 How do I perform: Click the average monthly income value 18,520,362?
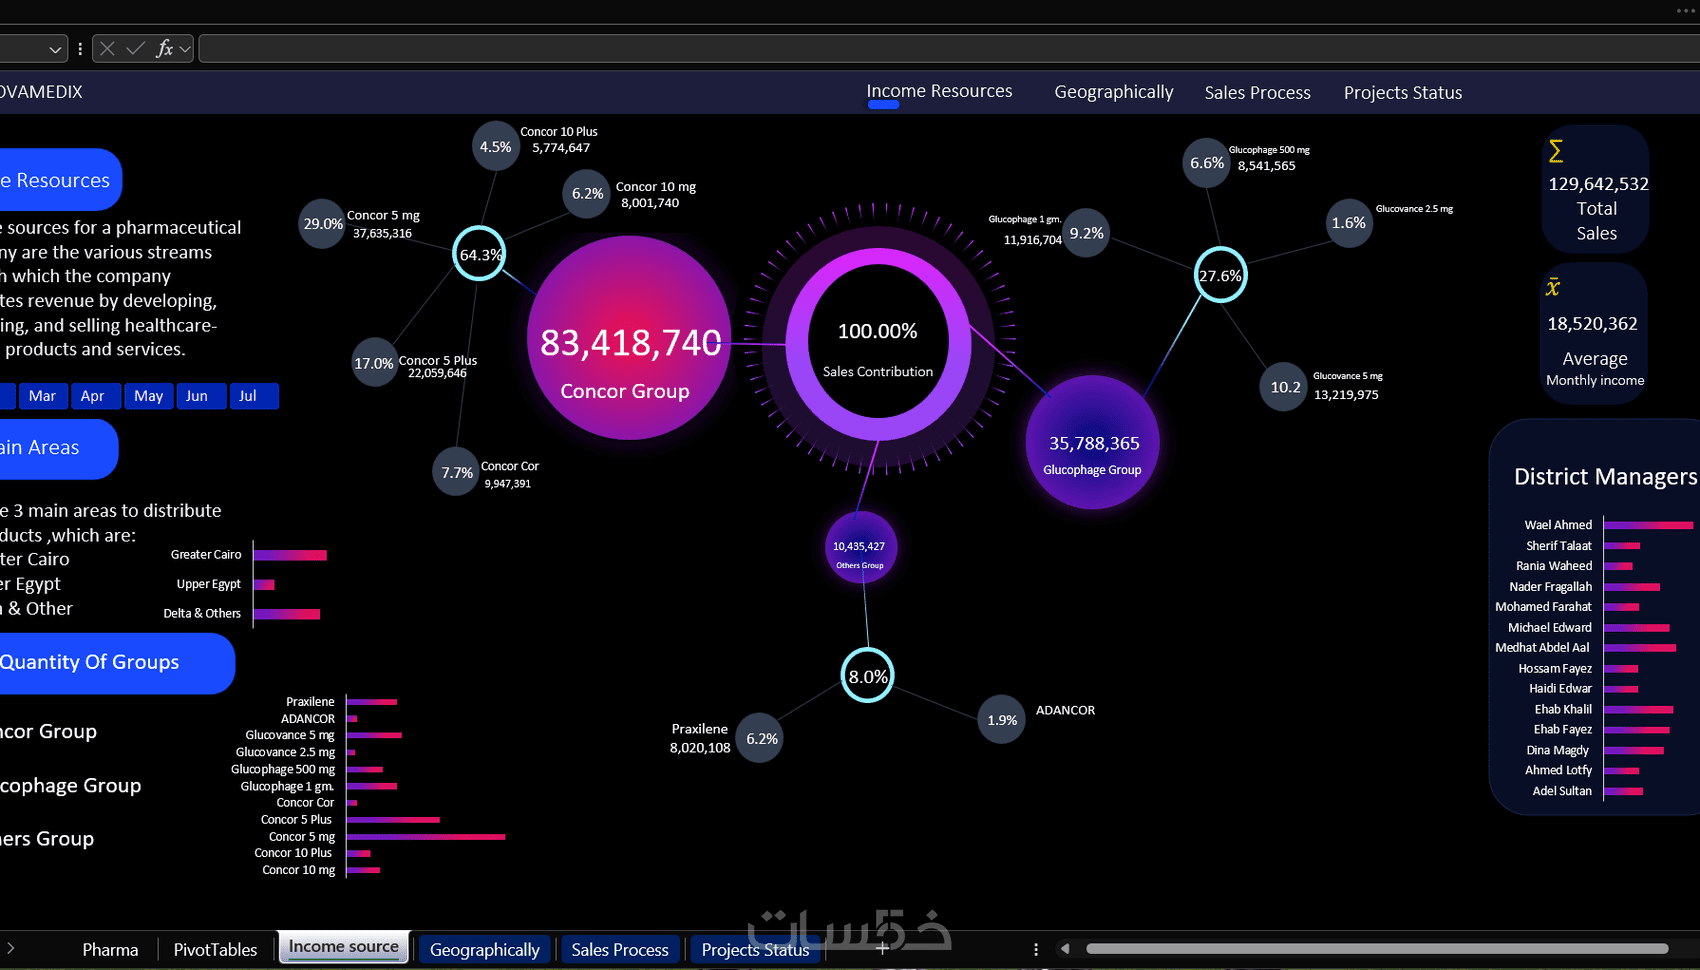pos(1592,323)
